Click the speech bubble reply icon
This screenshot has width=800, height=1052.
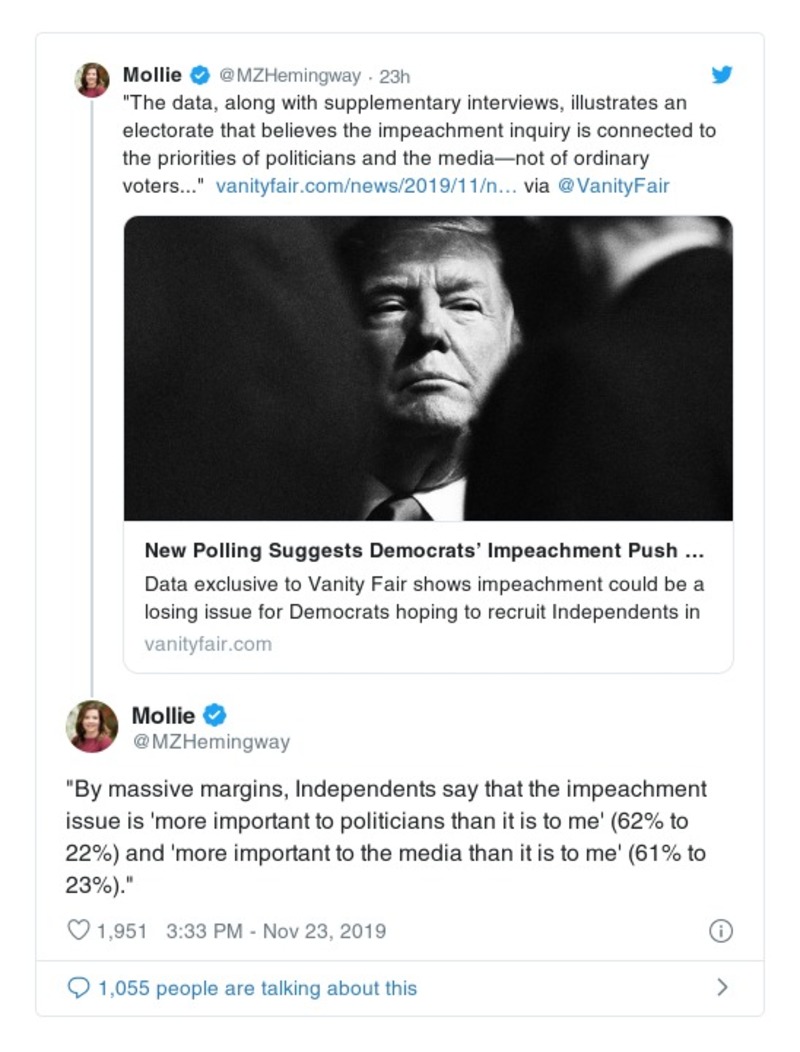(x=78, y=988)
